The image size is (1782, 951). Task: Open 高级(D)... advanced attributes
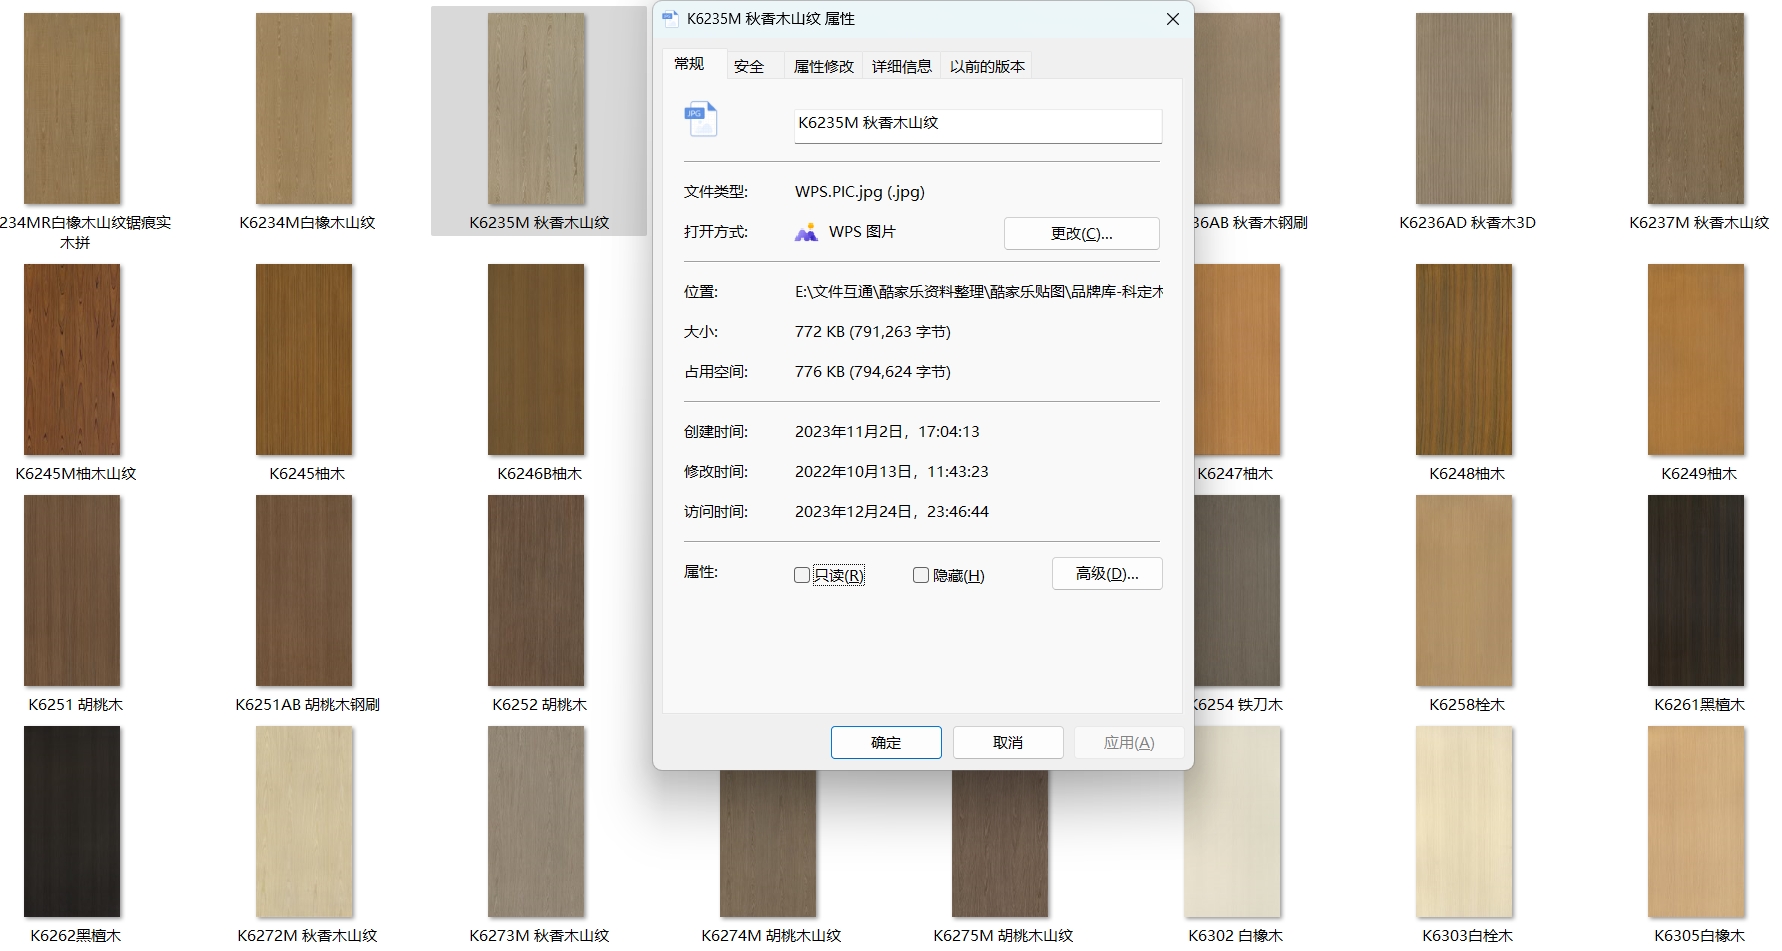click(1106, 573)
